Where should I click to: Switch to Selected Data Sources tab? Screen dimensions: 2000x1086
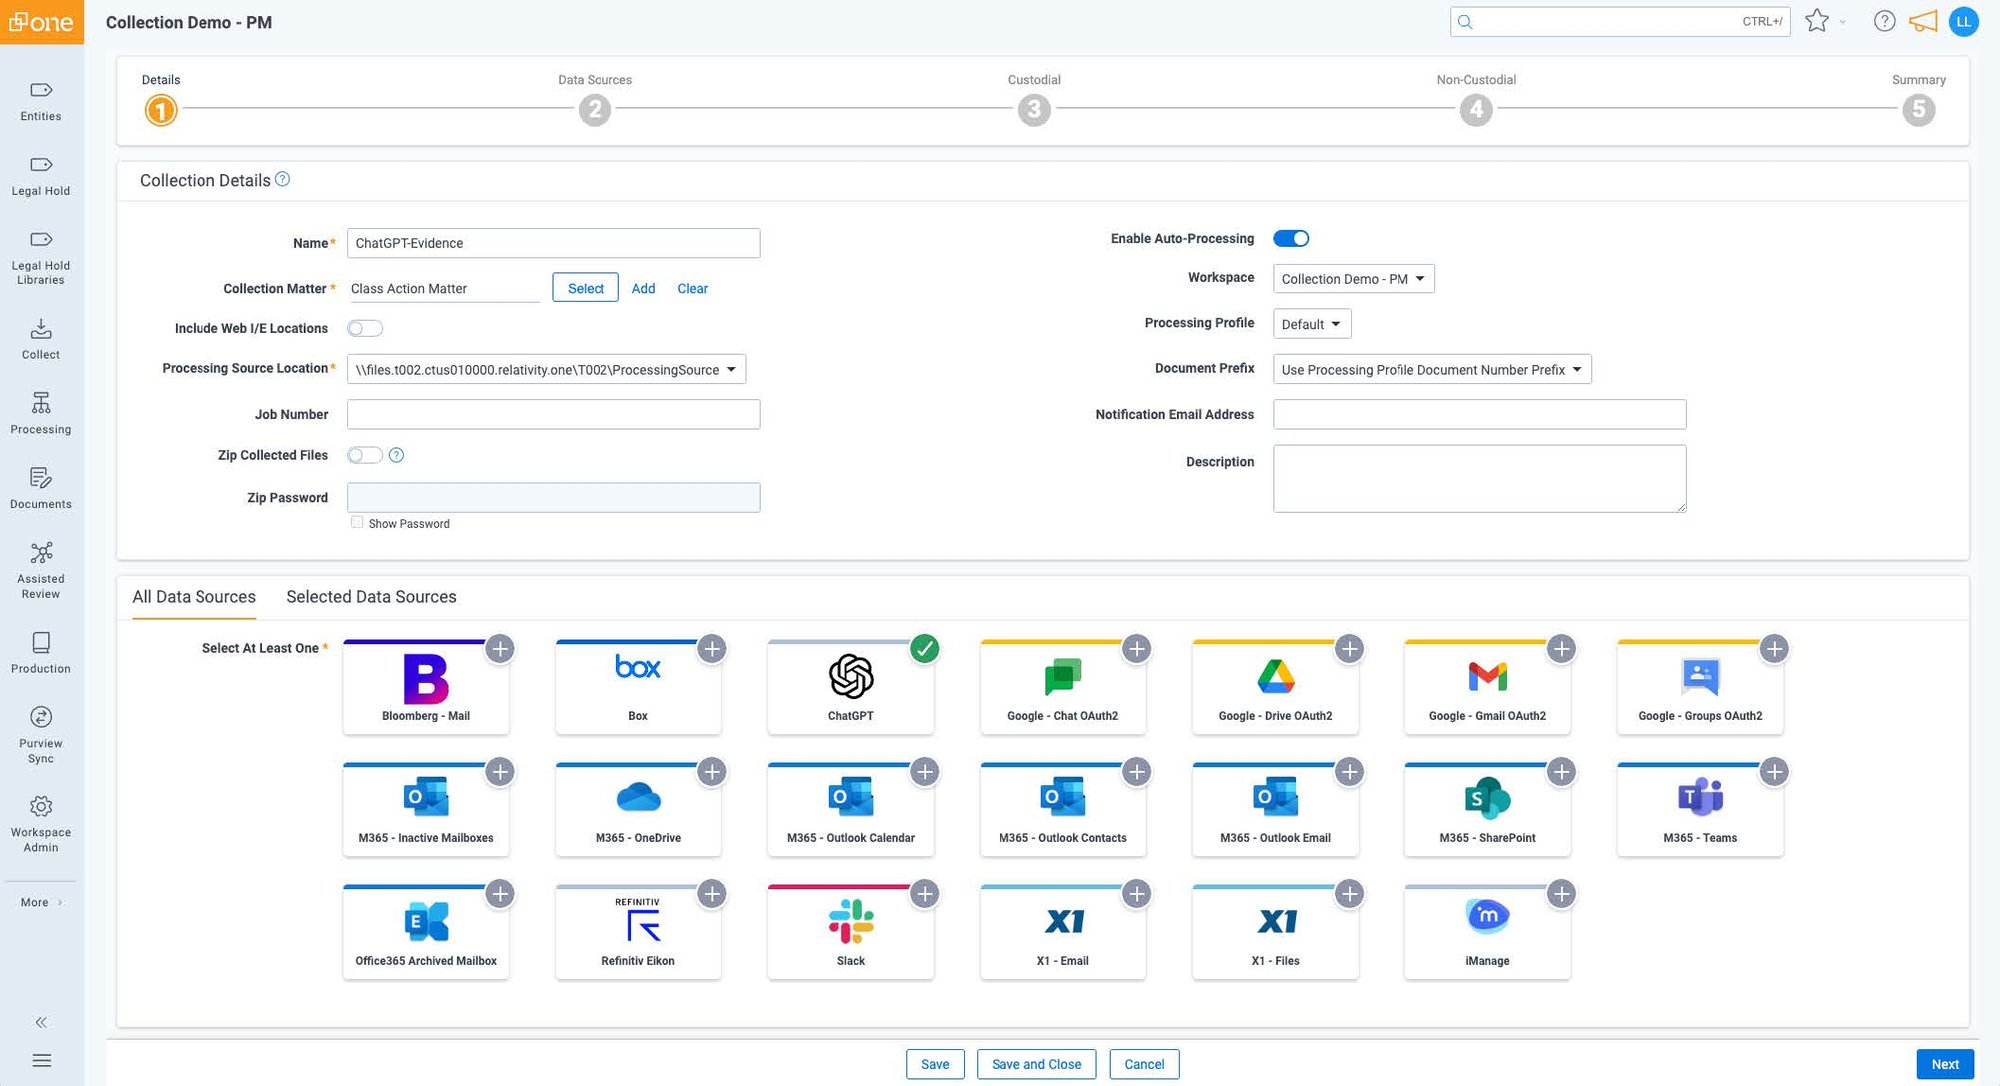[x=371, y=597]
